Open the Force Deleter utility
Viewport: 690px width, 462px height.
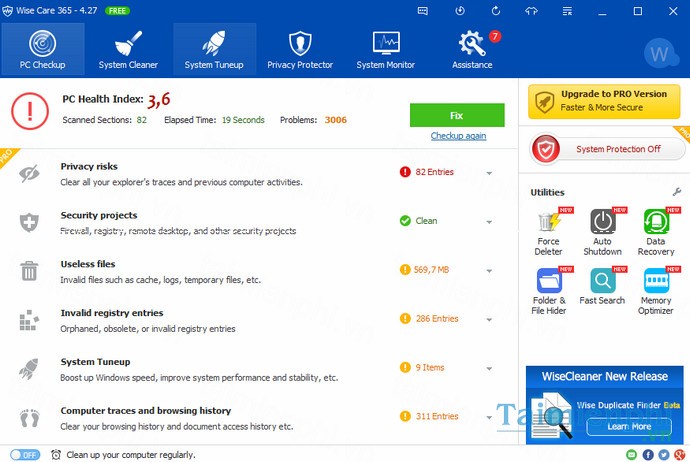point(548,231)
